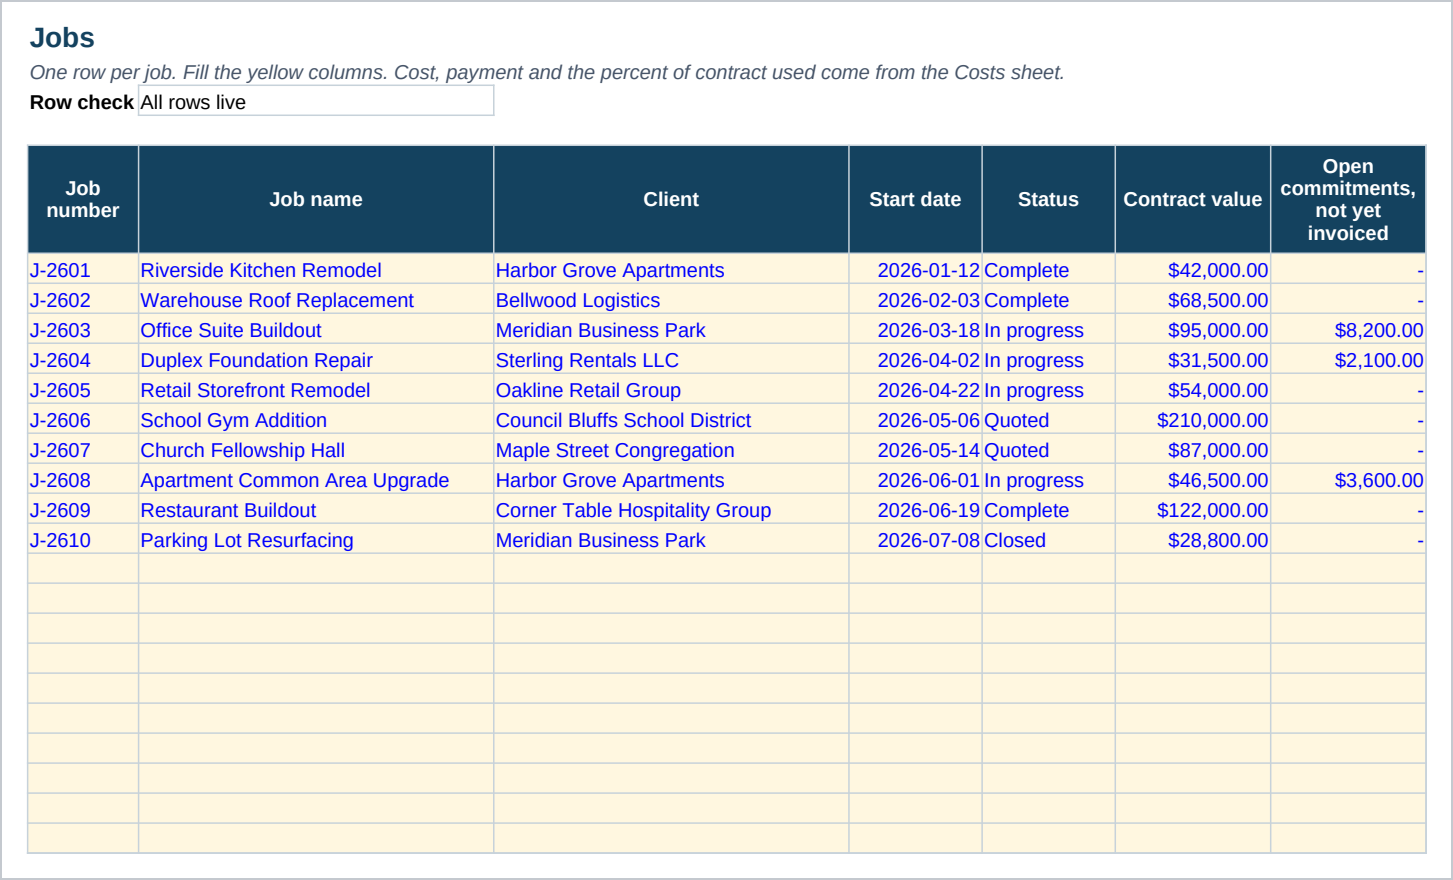Click the contract value $210,000.00

pyautogui.click(x=1193, y=420)
